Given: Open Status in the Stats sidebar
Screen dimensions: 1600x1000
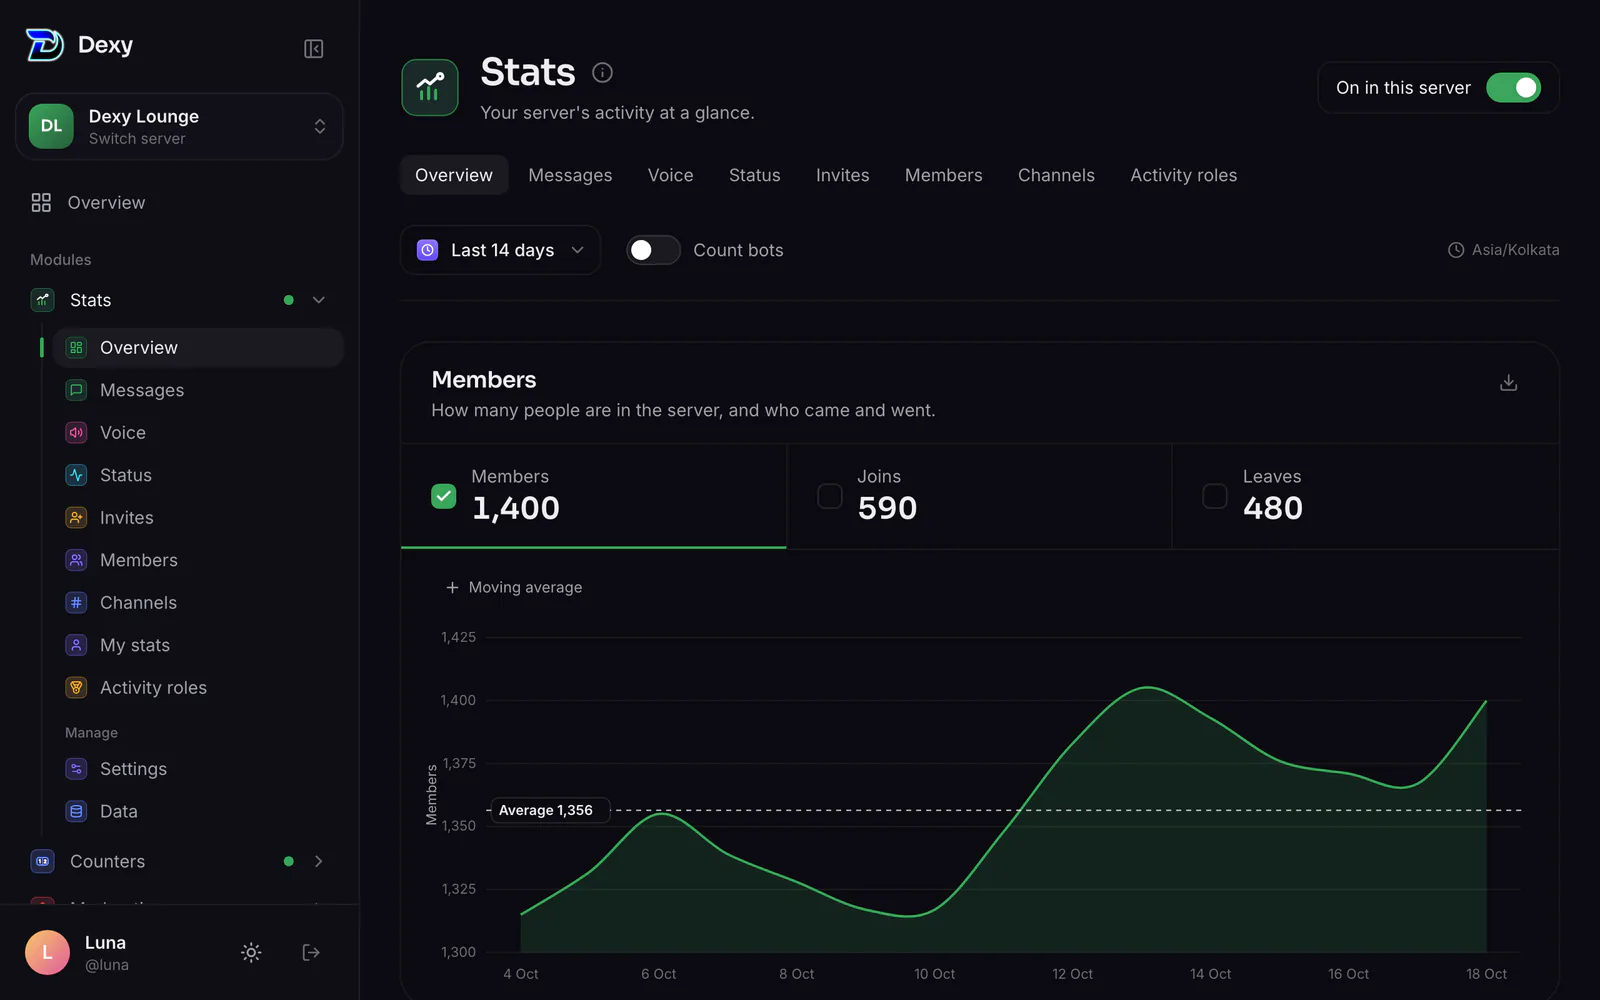Looking at the screenshot, I should [198, 475].
